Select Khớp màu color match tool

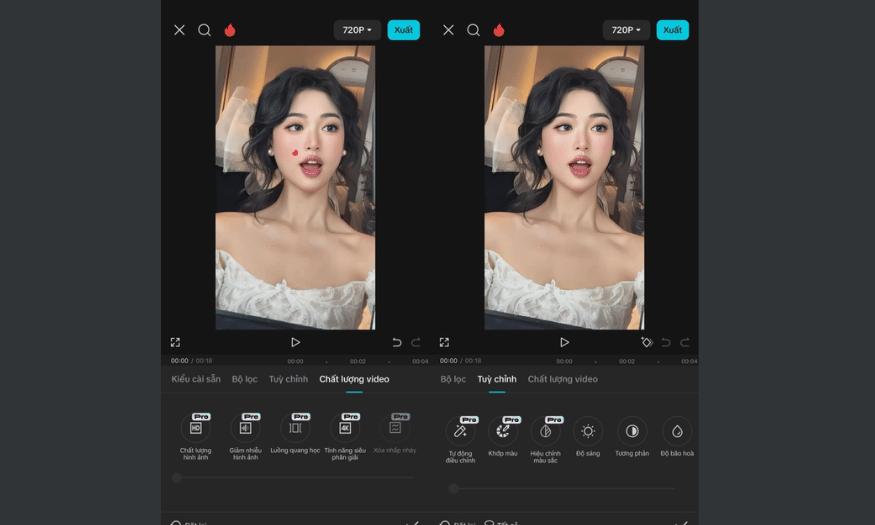[503, 437]
